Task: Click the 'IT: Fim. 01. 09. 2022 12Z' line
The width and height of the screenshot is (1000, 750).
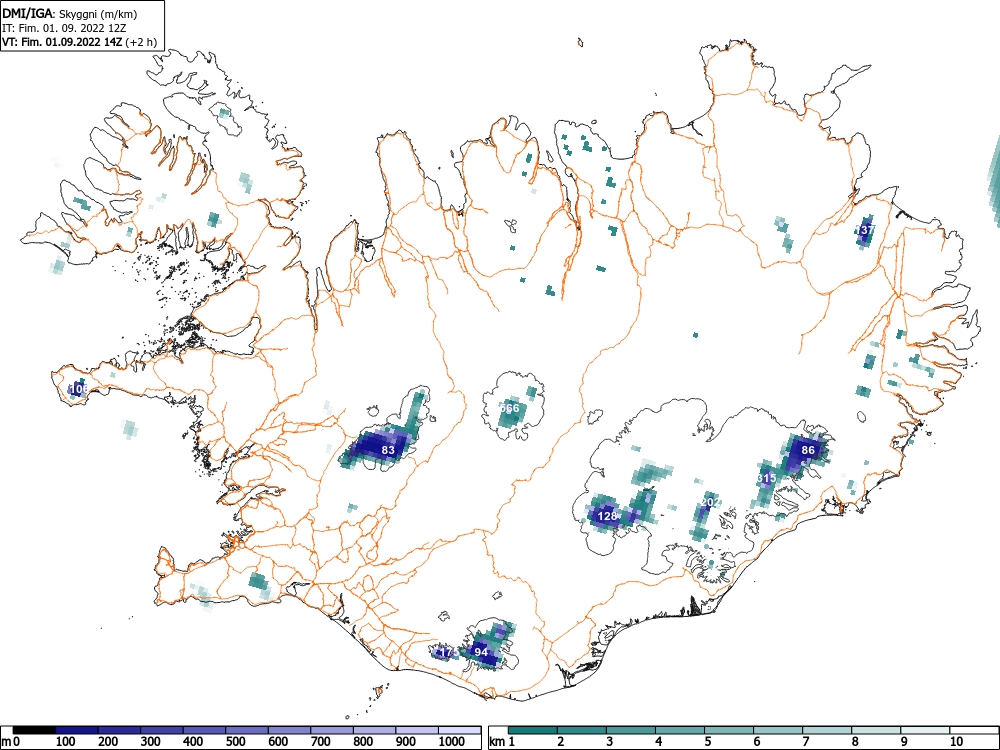Action: 64,28
